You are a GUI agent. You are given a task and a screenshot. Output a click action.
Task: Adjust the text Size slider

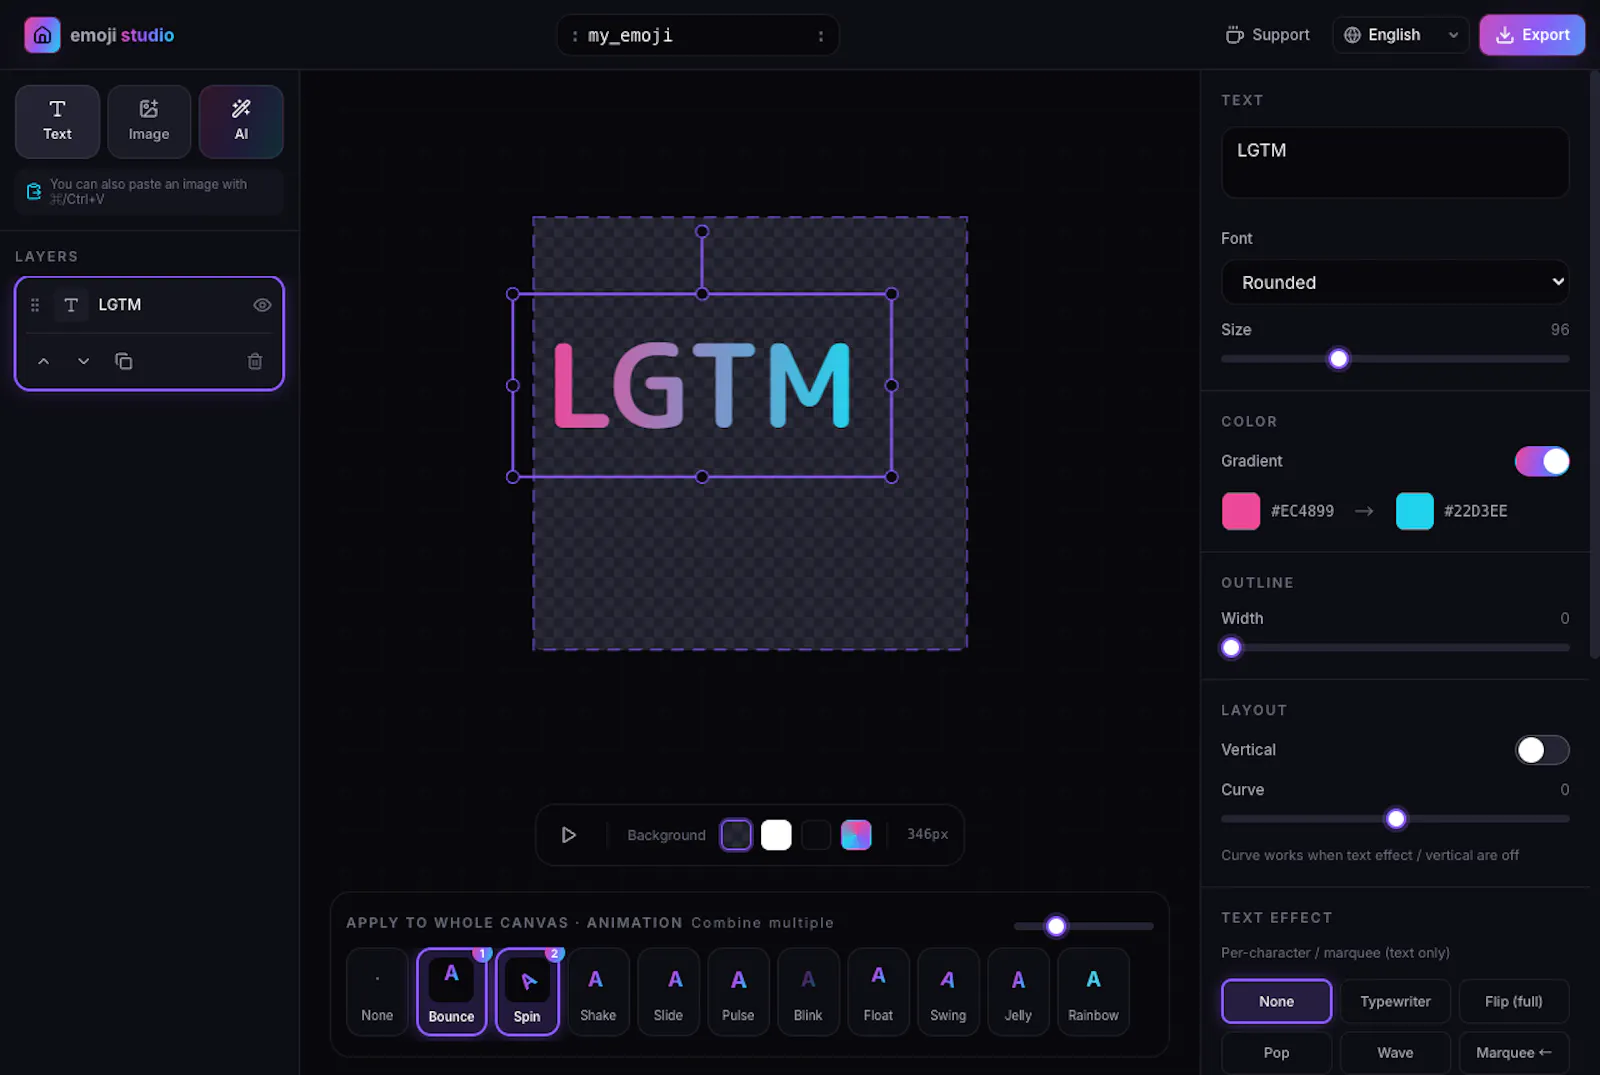pyautogui.click(x=1339, y=359)
